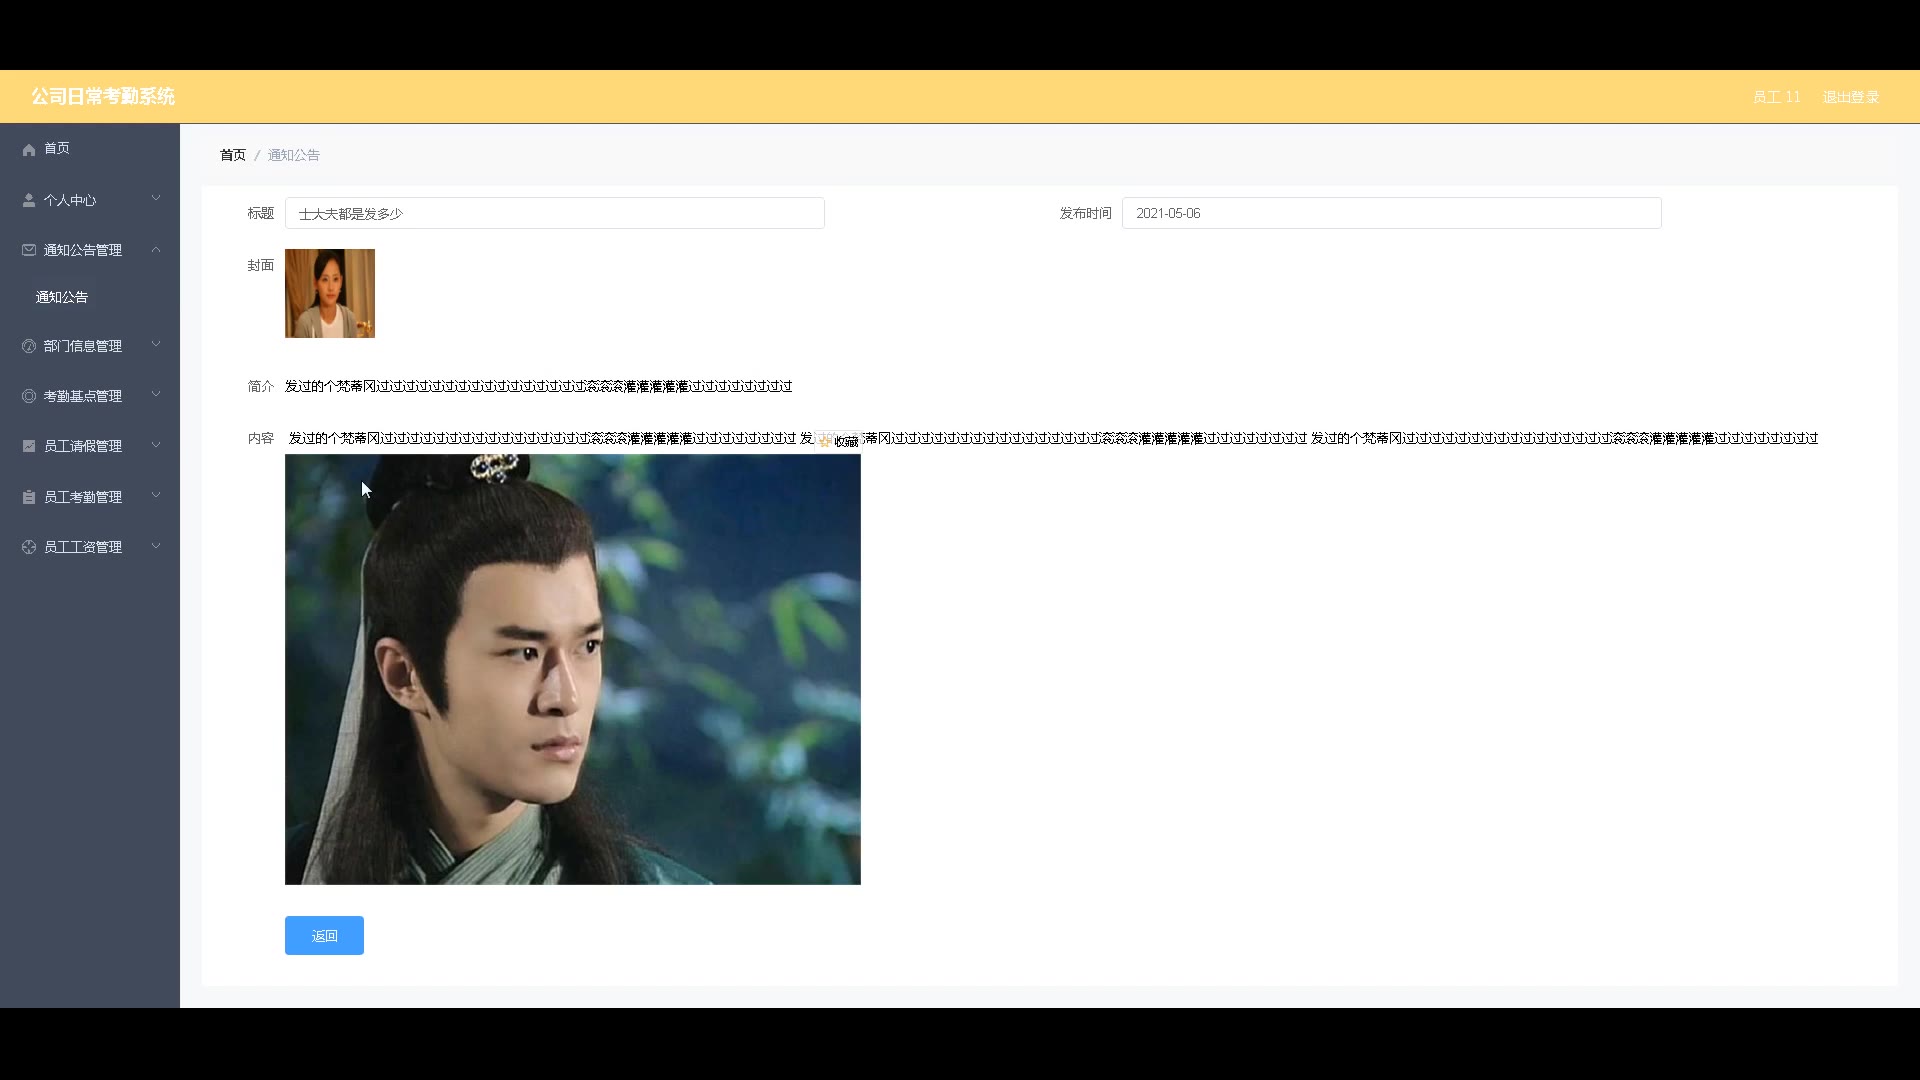The width and height of the screenshot is (1920, 1080).
Task: Click the icon beside 部门信息管理
Action: 29,346
